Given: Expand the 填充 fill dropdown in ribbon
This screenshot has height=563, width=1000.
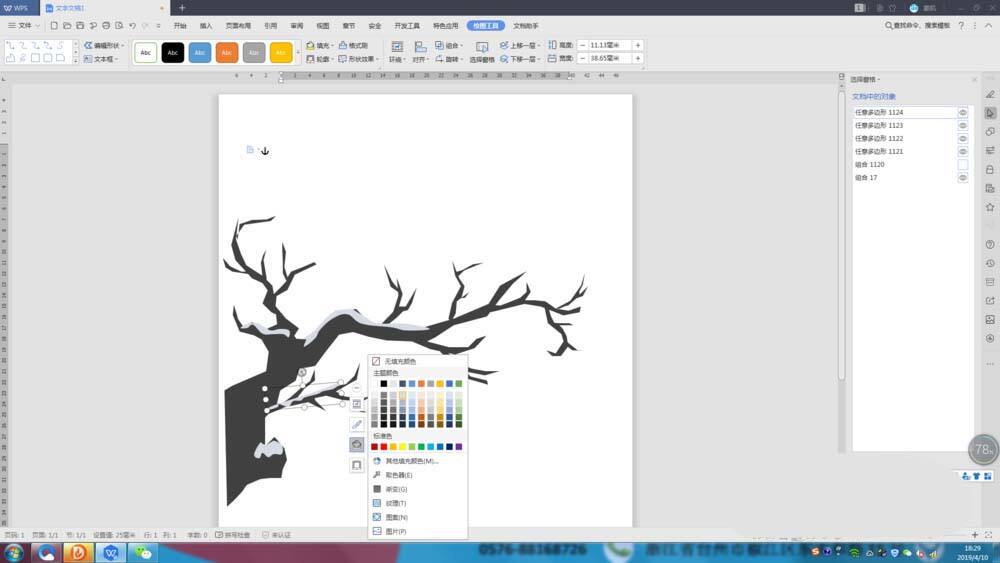Looking at the screenshot, I should click(x=331, y=46).
